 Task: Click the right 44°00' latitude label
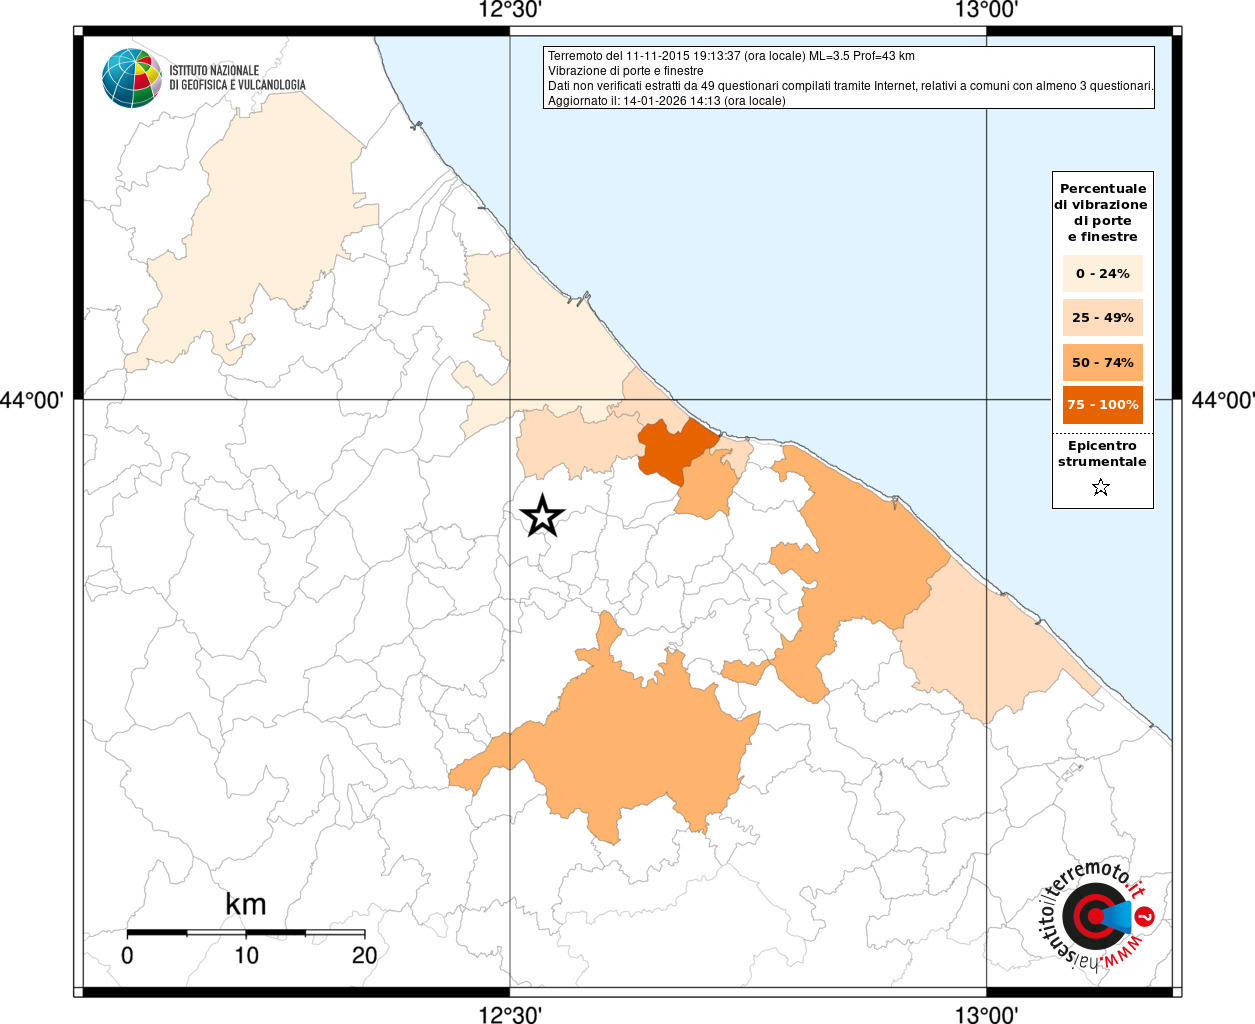click(1222, 400)
